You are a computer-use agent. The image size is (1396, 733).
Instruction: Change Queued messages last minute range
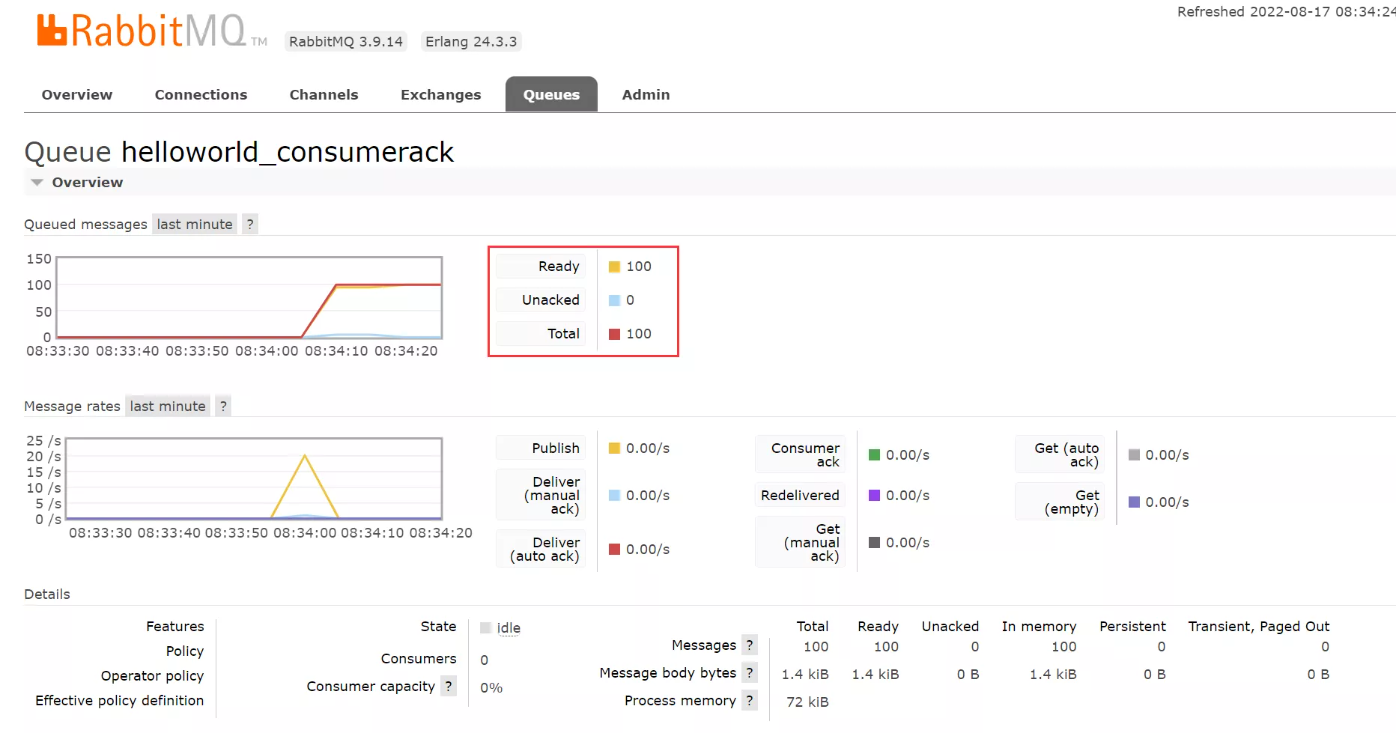195,224
